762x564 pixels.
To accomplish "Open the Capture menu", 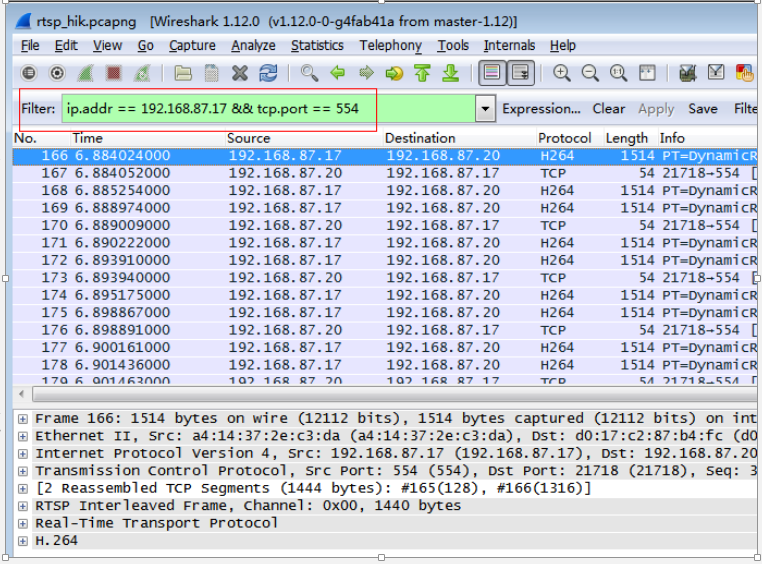I will [x=192, y=46].
